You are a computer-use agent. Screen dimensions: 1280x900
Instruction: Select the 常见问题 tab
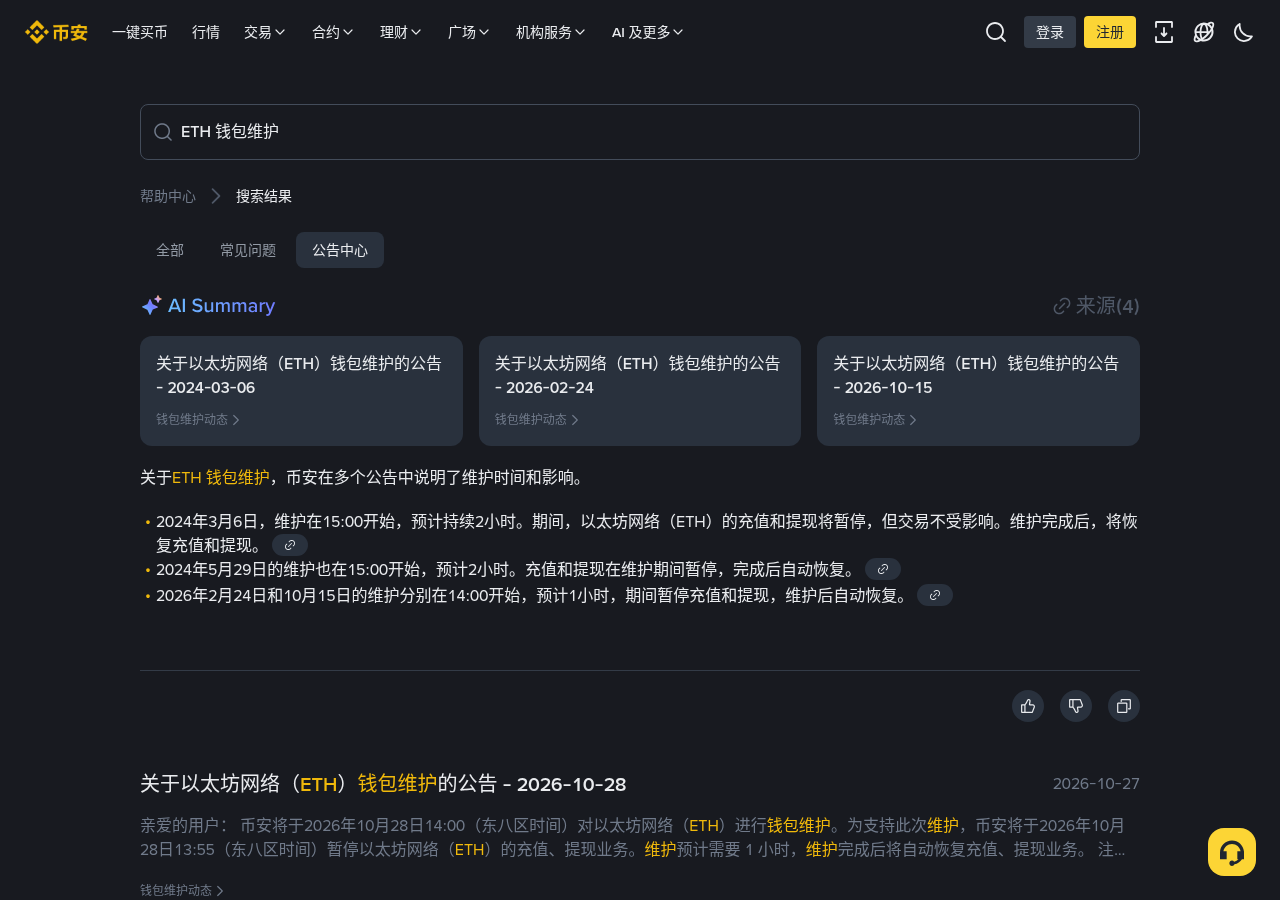[248, 250]
